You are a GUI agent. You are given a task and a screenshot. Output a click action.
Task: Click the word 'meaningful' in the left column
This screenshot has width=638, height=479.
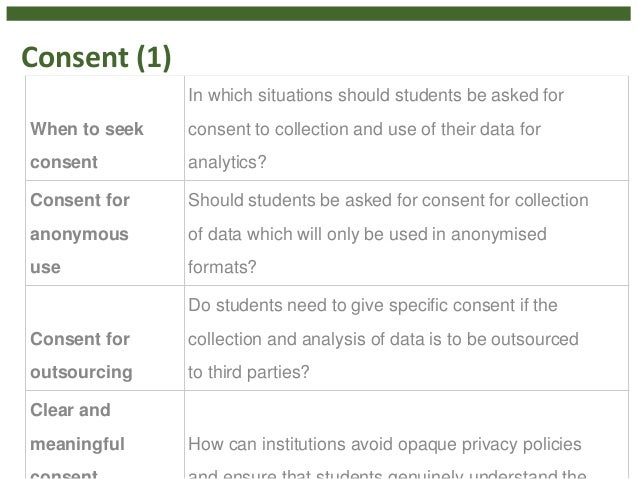click(77, 444)
